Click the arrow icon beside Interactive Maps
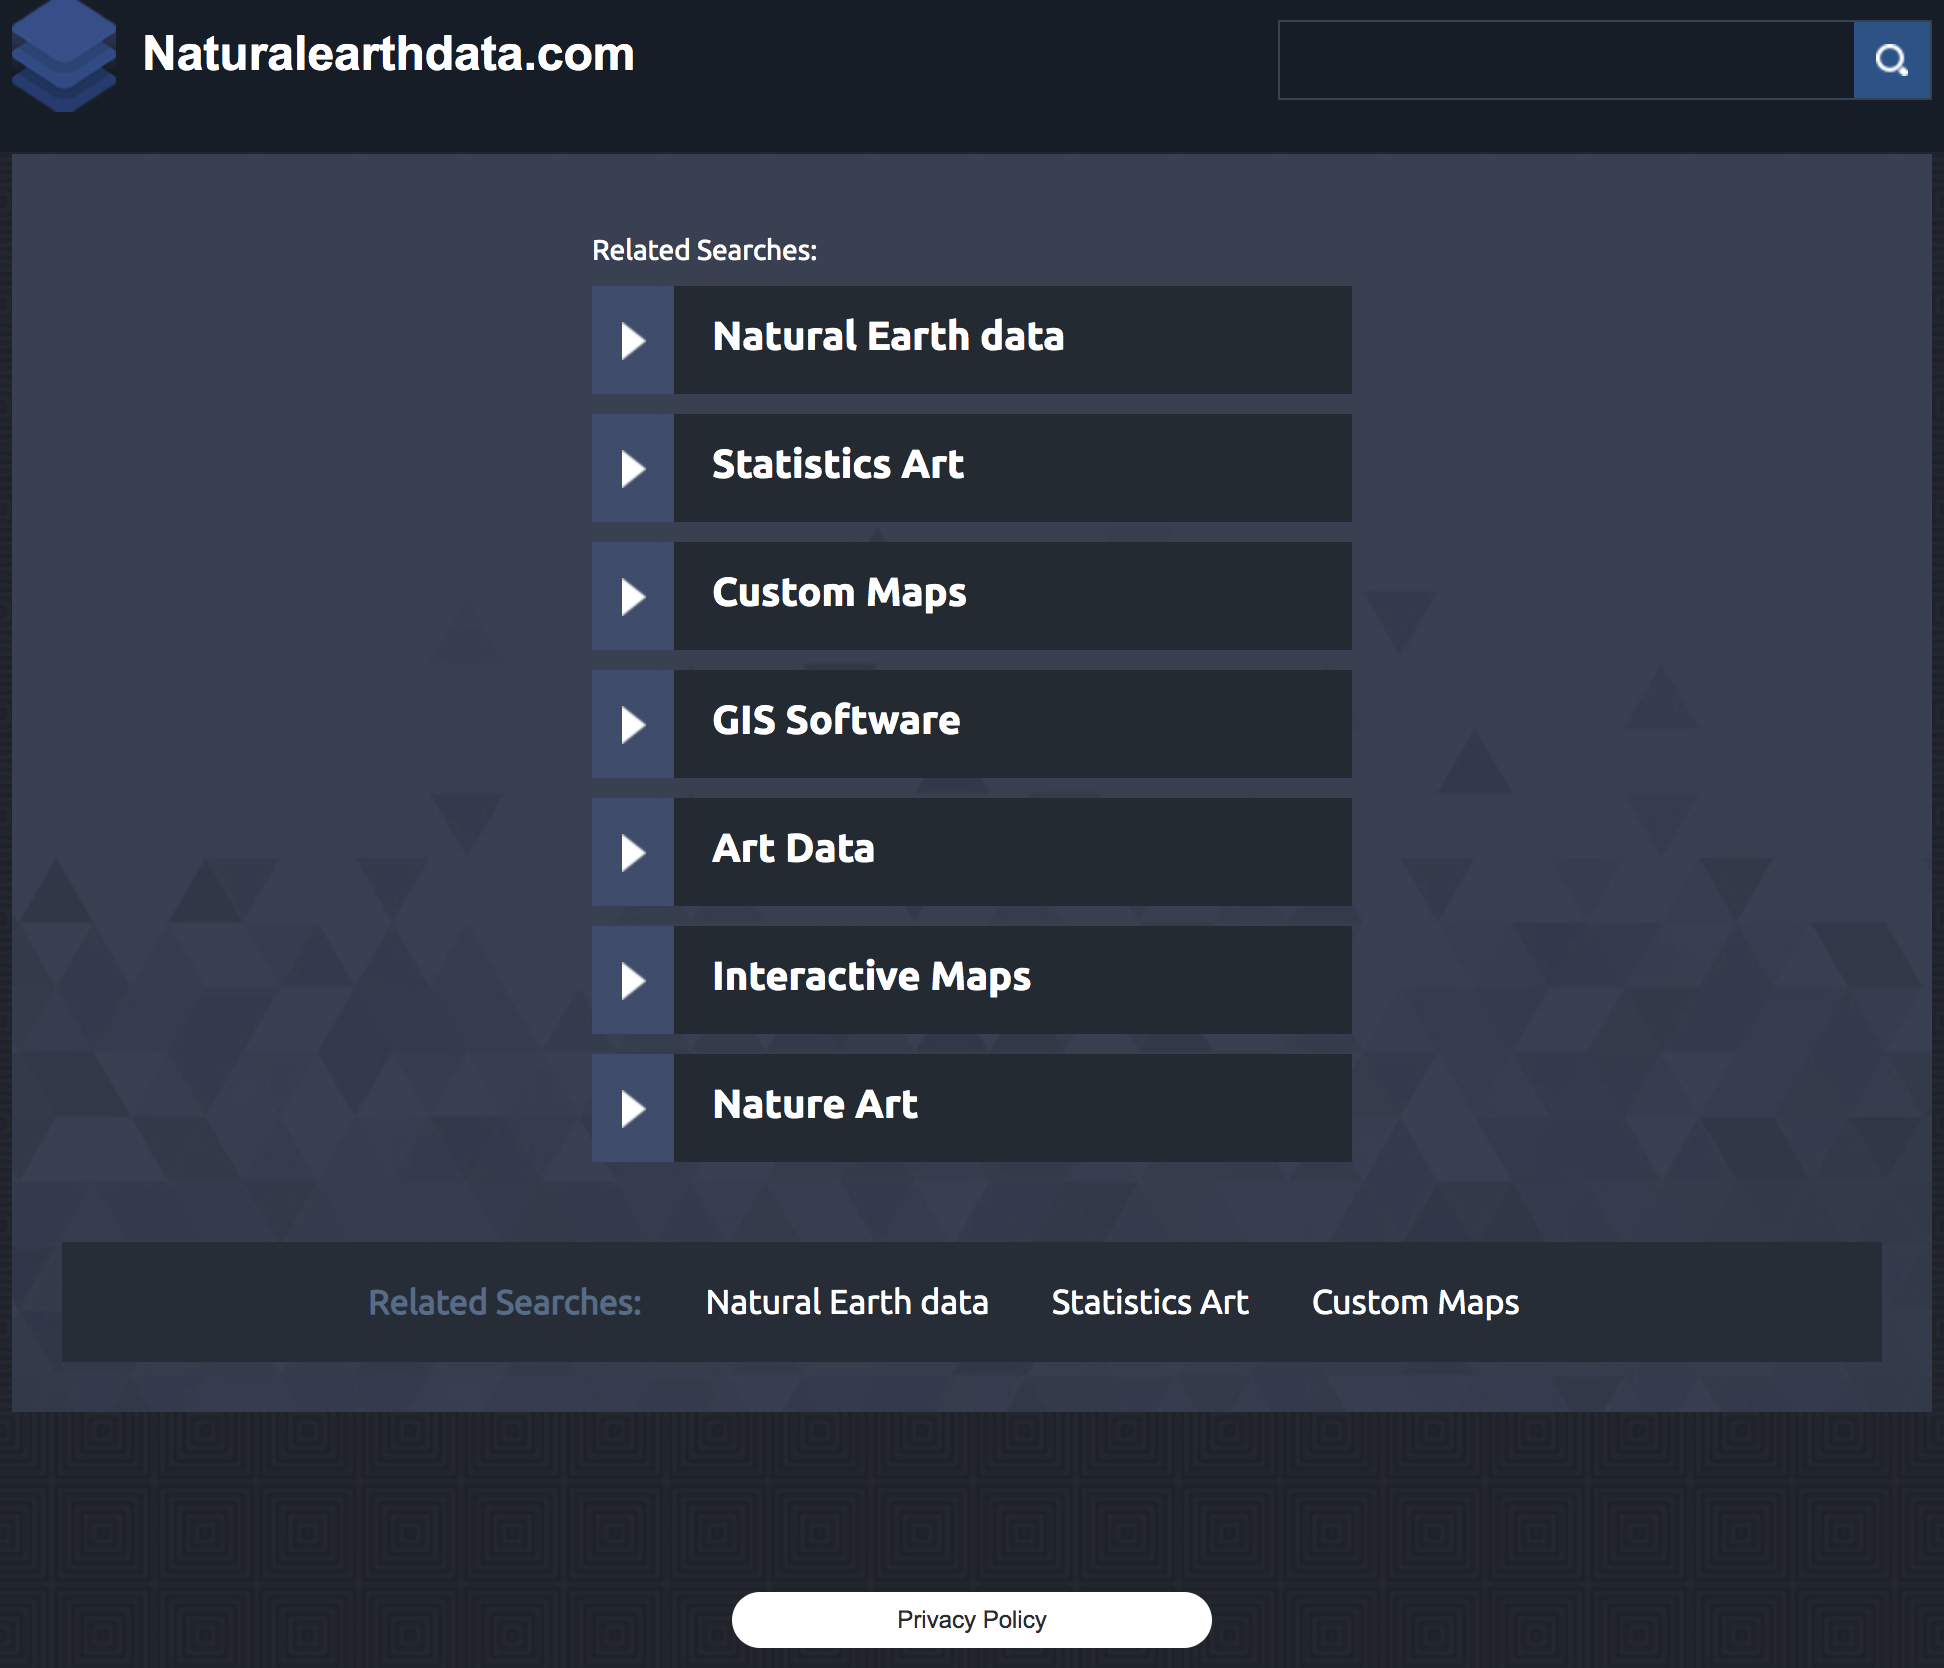This screenshot has height=1668, width=1944. [633, 980]
